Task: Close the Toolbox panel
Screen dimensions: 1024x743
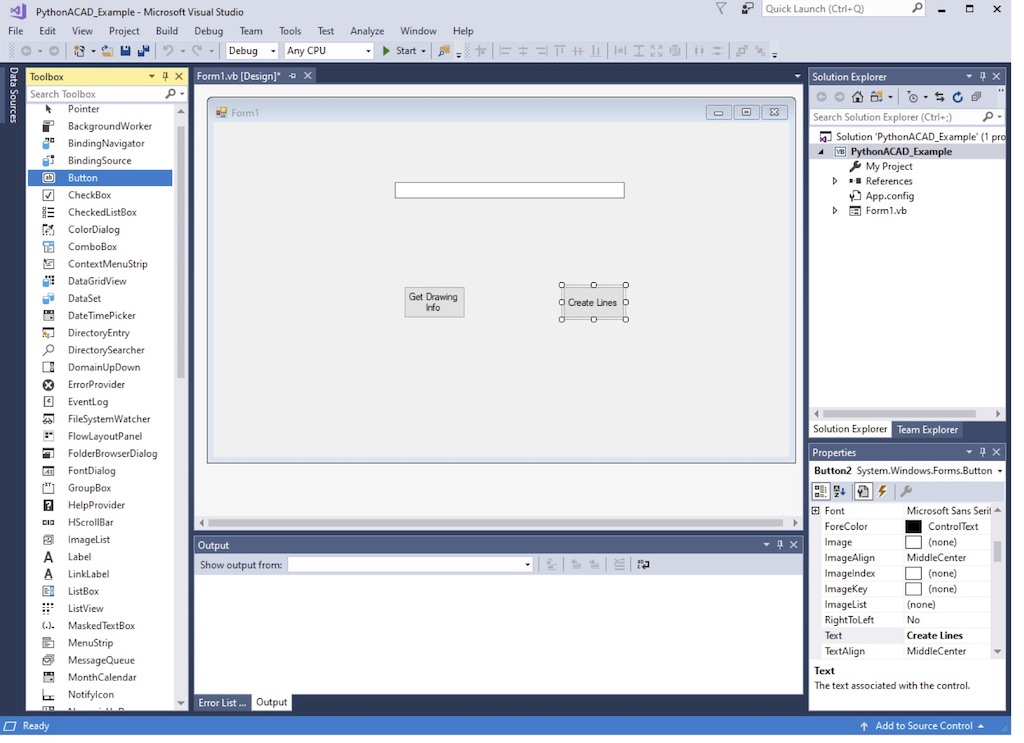Action: (x=179, y=76)
